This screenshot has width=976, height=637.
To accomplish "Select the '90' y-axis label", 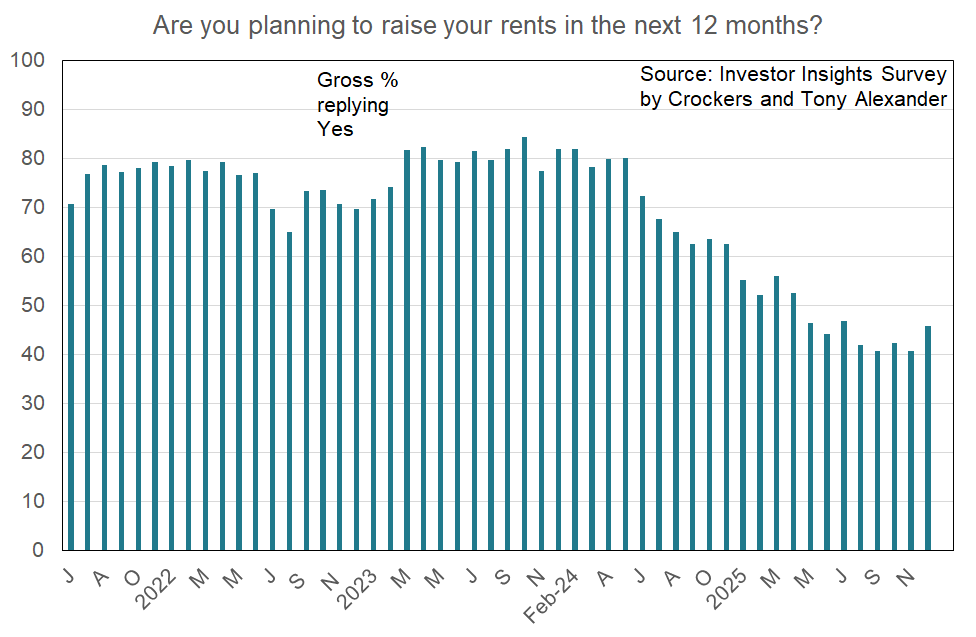I will tap(33, 110).
